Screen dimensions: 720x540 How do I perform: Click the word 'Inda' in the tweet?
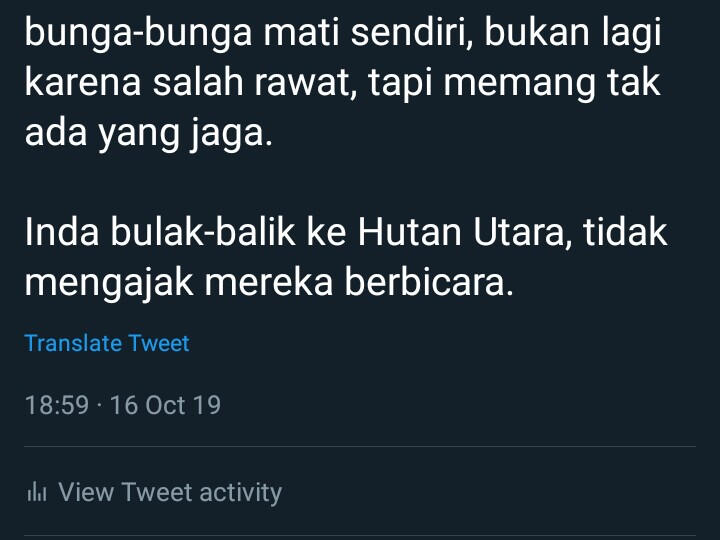[62, 232]
